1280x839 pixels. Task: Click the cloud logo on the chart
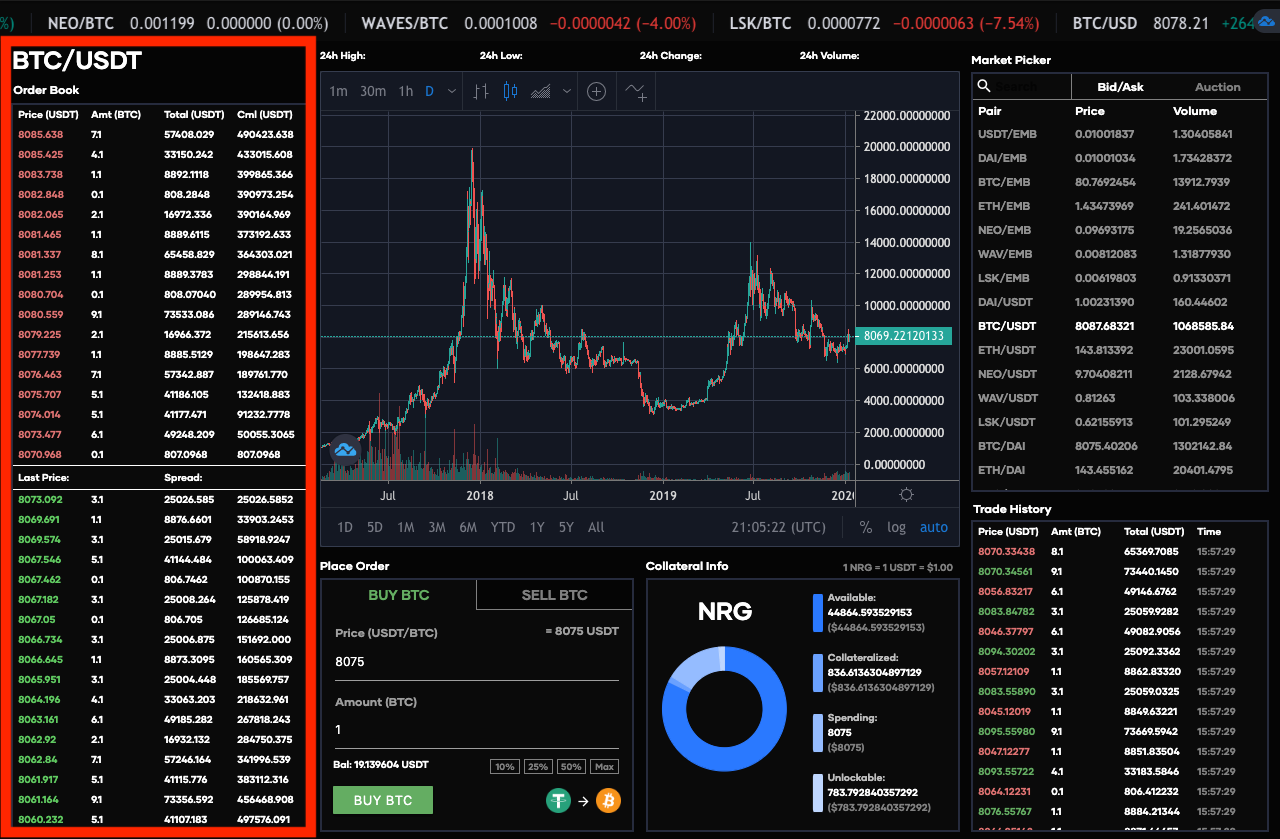pyautogui.click(x=345, y=450)
